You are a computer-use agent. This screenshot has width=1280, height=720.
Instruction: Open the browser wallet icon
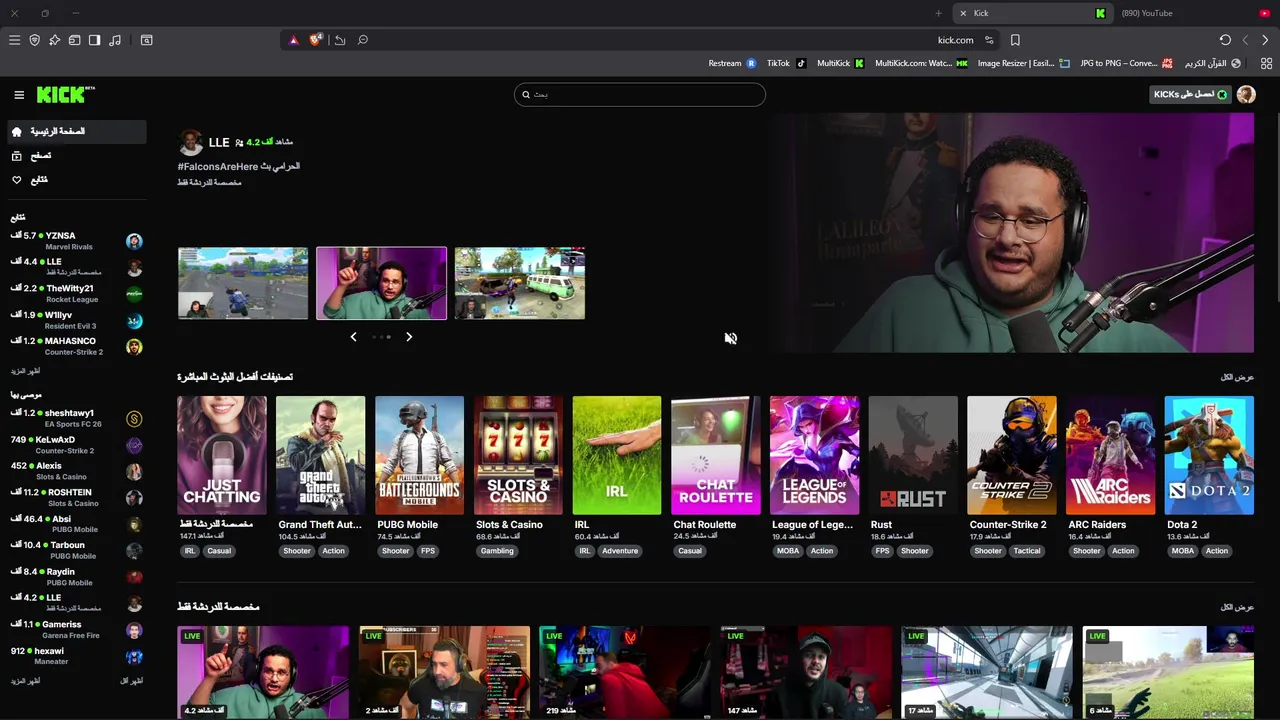tap(74, 40)
